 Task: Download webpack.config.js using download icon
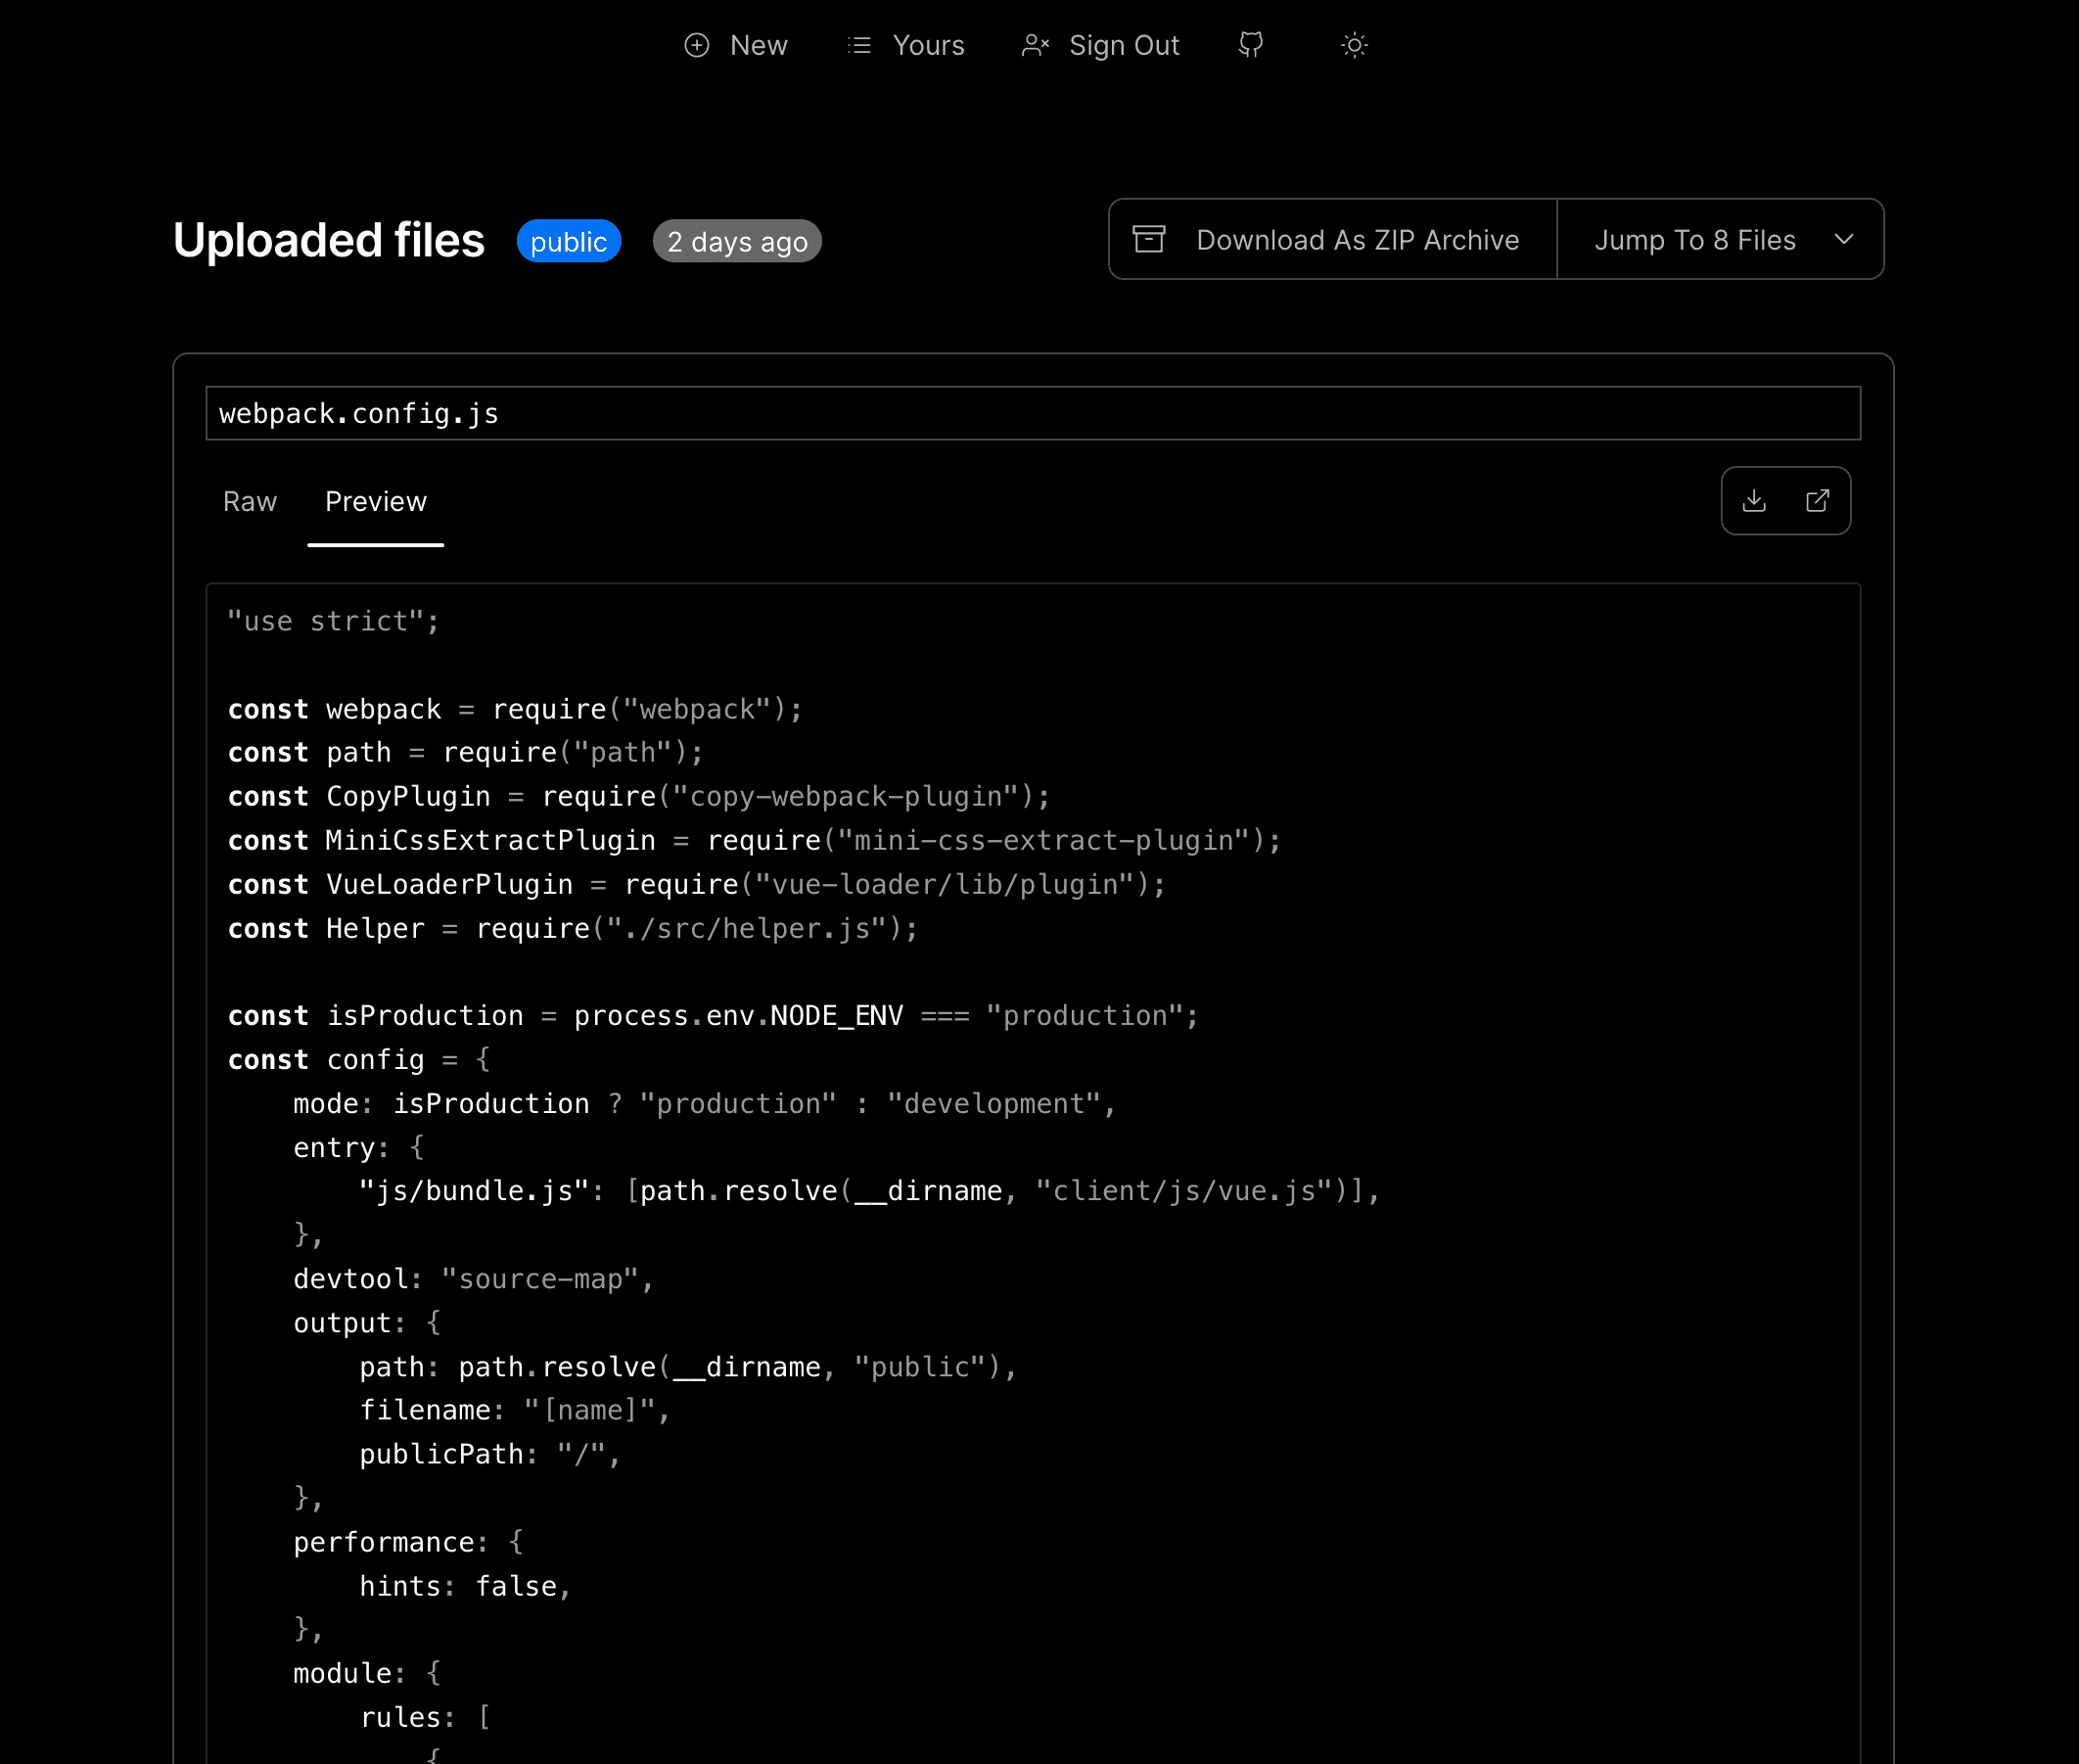point(1754,501)
